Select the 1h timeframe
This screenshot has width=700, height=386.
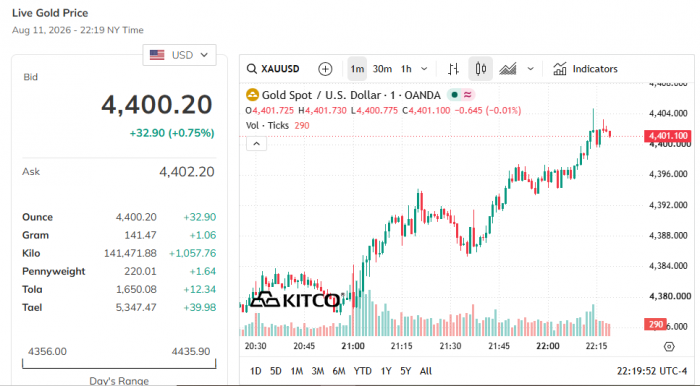click(406, 69)
